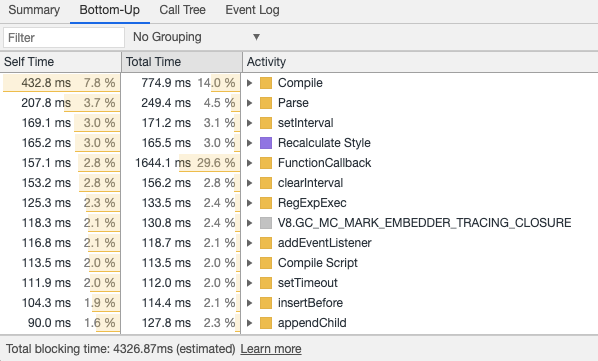Click the yellow swatch beside FunctionCallback
Viewport: 598px width, 361px height.
pos(266,163)
